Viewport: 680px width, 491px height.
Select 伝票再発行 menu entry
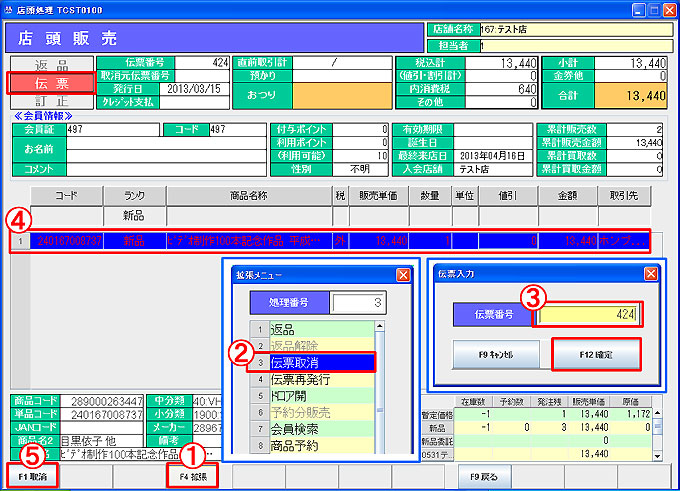[x=310, y=381]
